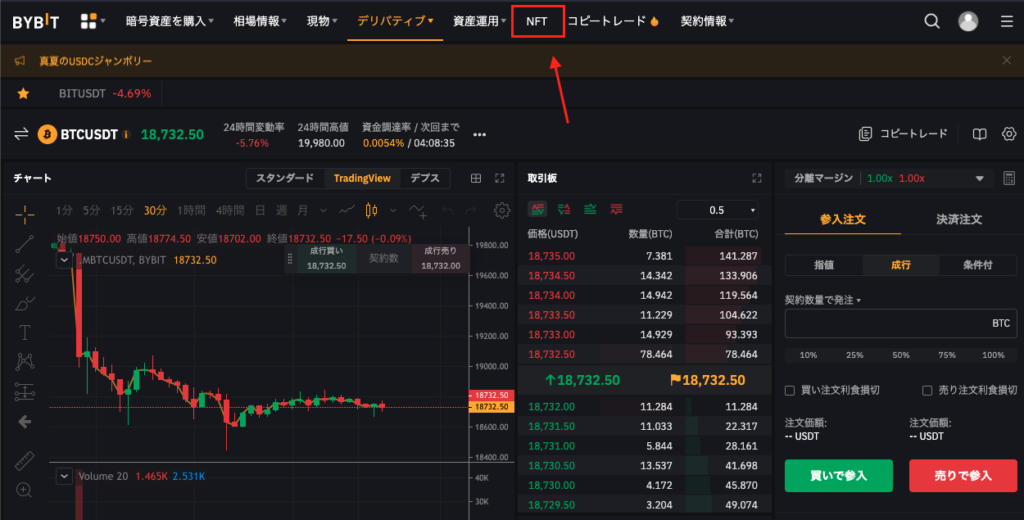1024x520 pixels.
Task: Open the guide book icon
Action: click(980, 134)
